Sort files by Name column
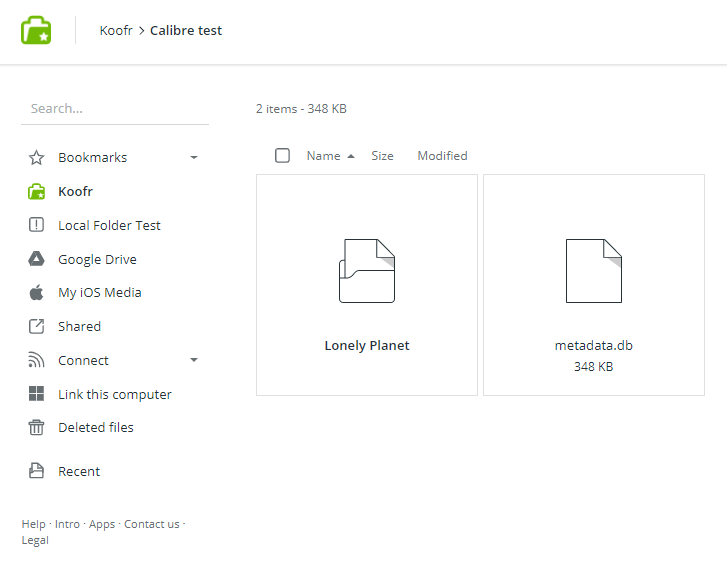The height and width of the screenshot is (569, 727). [323, 156]
